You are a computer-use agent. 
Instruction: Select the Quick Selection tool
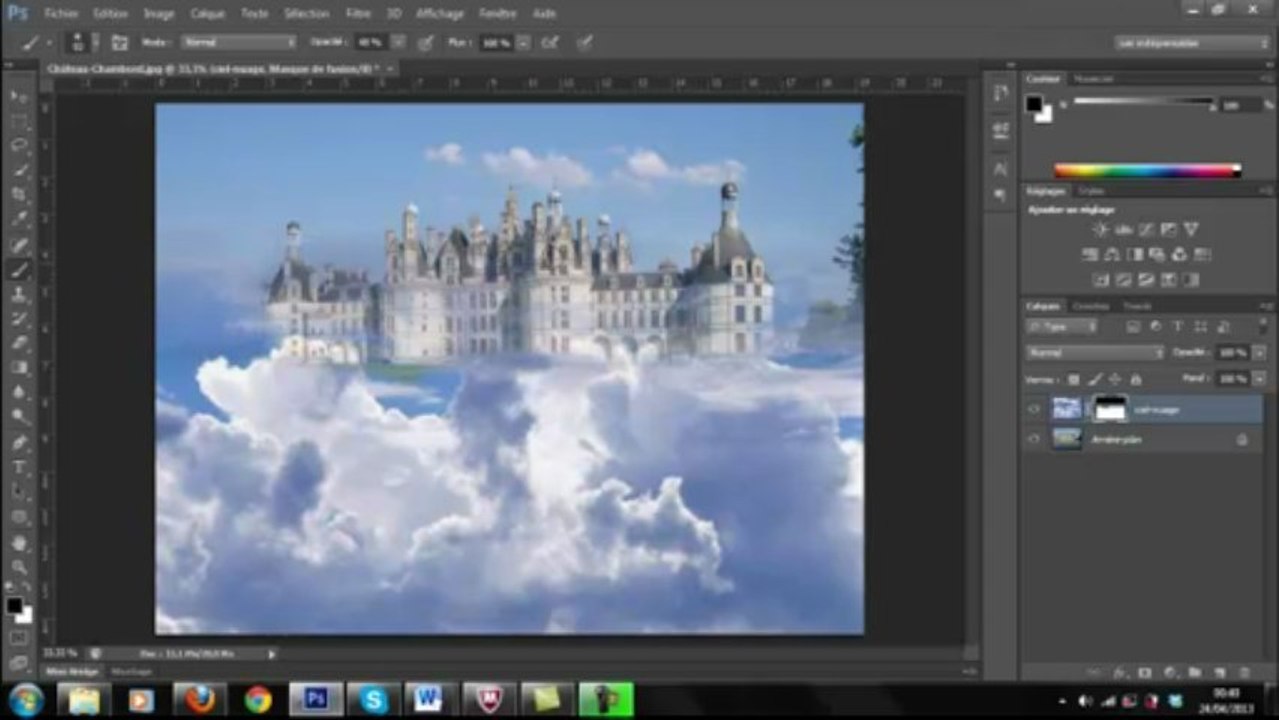(x=19, y=171)
